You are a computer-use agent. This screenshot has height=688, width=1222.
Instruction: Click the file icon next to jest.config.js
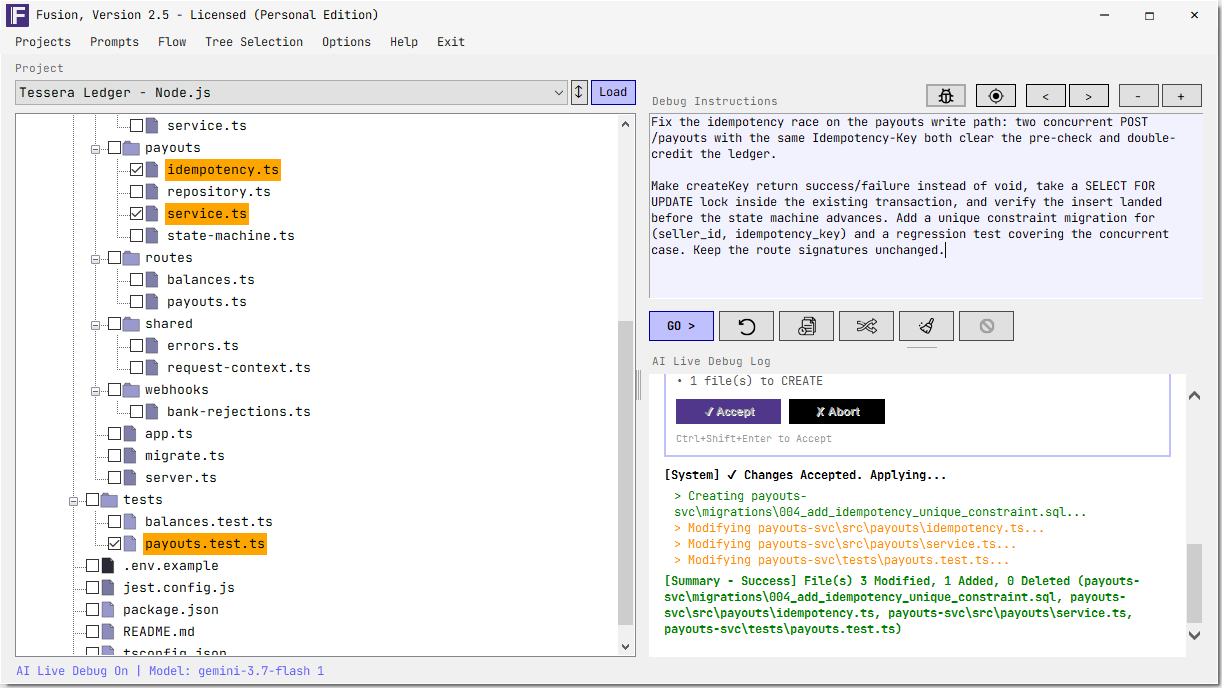click(x=108, y=588)
